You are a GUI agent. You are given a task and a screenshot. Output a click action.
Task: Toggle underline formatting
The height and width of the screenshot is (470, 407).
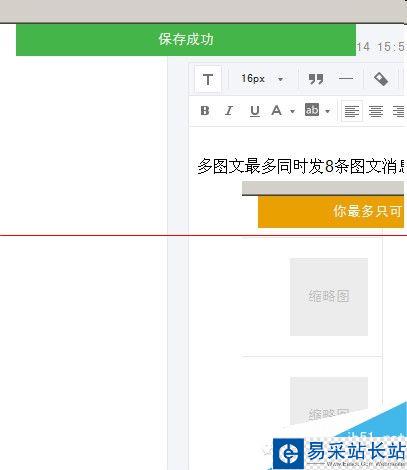[255, 111]
